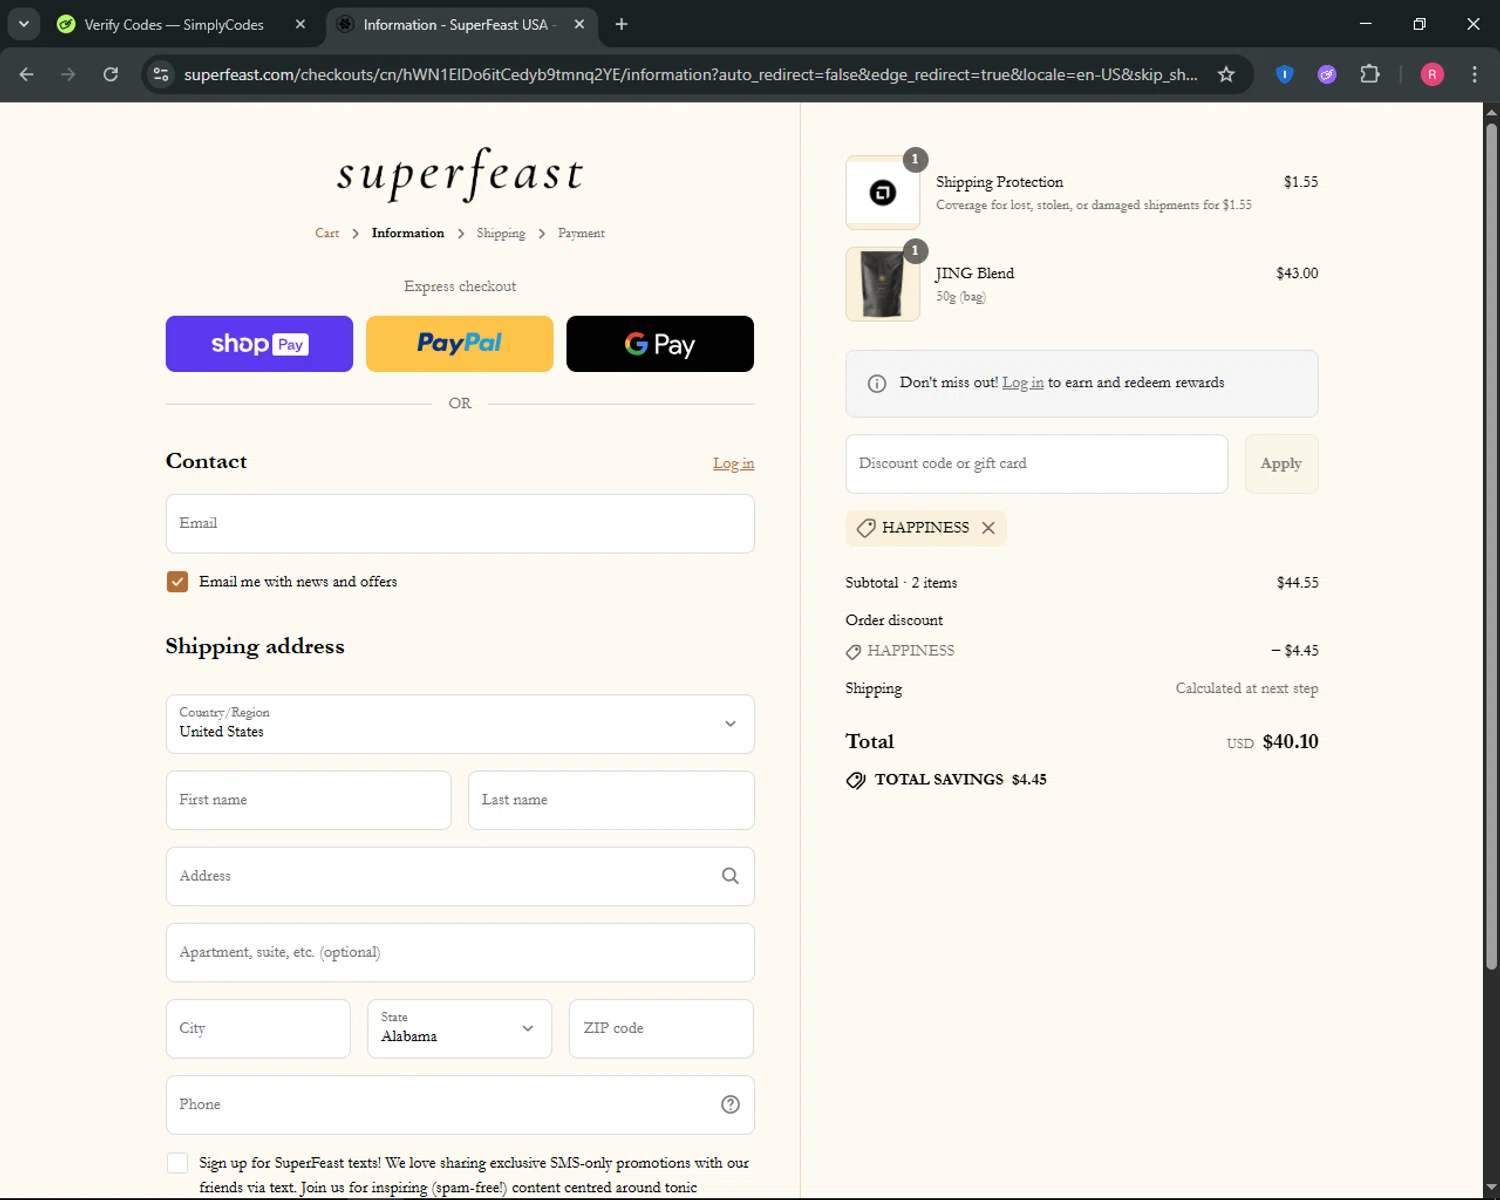Open the Chrome profile avatar R
1500x1200 pixels.
1432,74
